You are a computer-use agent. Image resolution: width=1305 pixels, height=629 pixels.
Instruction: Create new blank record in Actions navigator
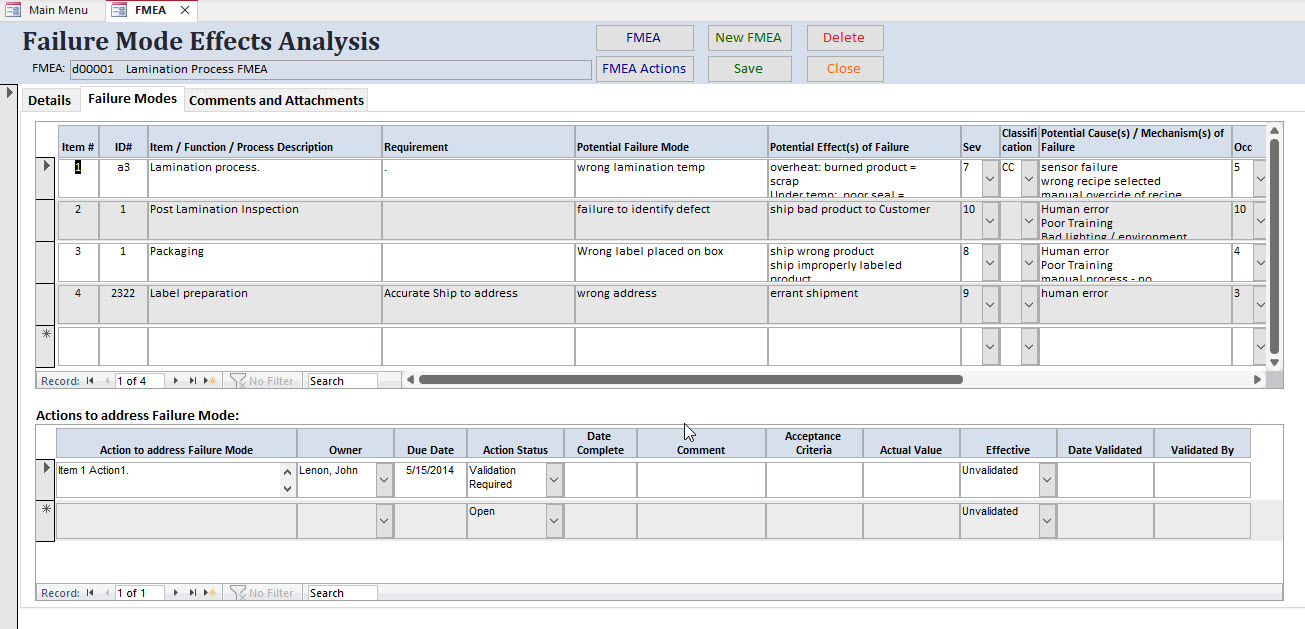pos(209,593)
